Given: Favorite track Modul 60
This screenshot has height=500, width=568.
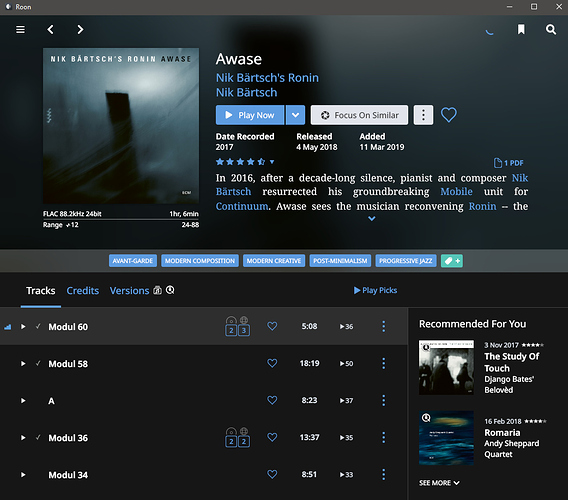Looking at the screenshot, I should [272, 326].
